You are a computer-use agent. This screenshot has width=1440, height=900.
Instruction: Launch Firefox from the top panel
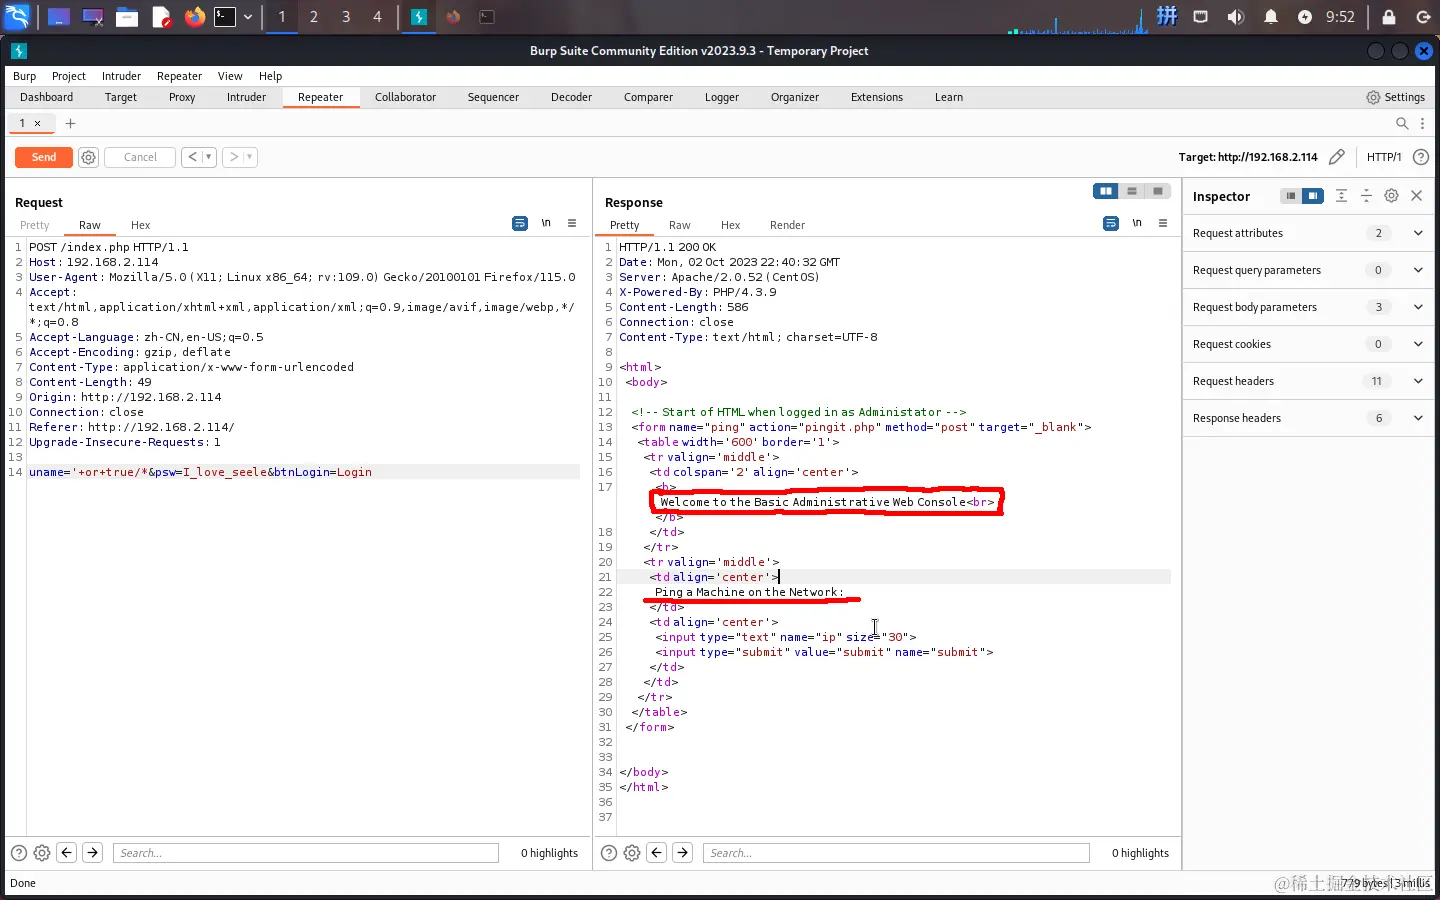[x=194, y=17]
